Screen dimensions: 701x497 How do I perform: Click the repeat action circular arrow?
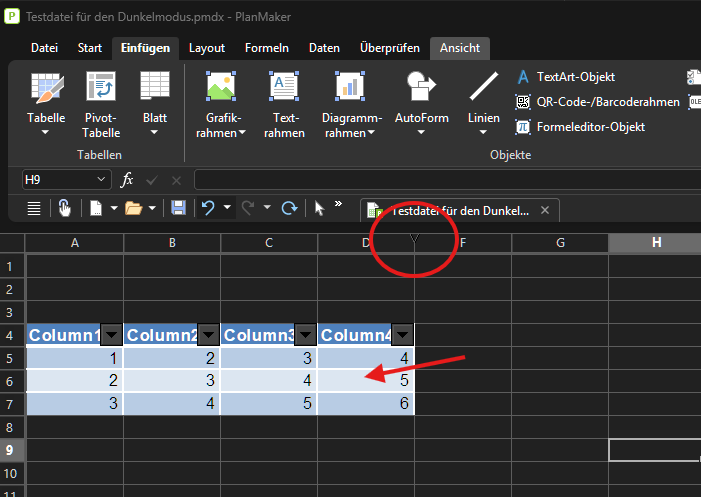(289, 208)
